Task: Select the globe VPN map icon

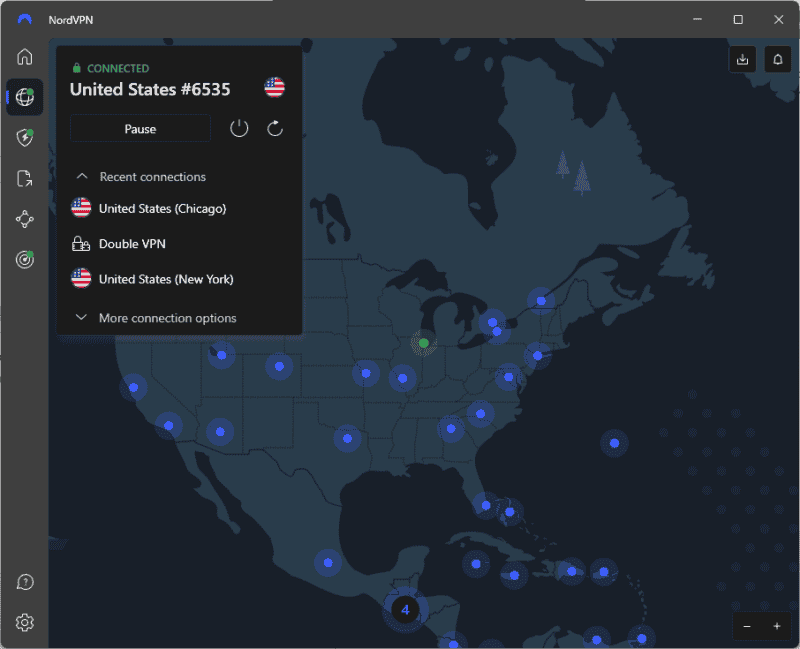Action: (25, 98)
